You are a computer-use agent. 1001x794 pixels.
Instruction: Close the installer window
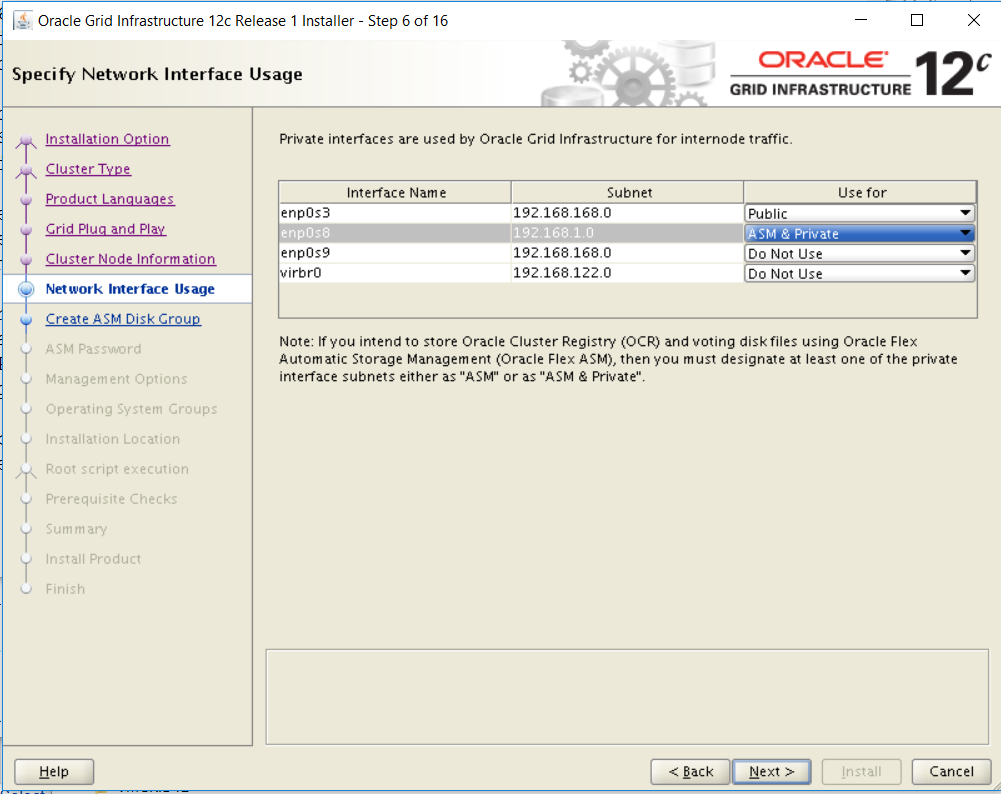(x=974, y=20)
